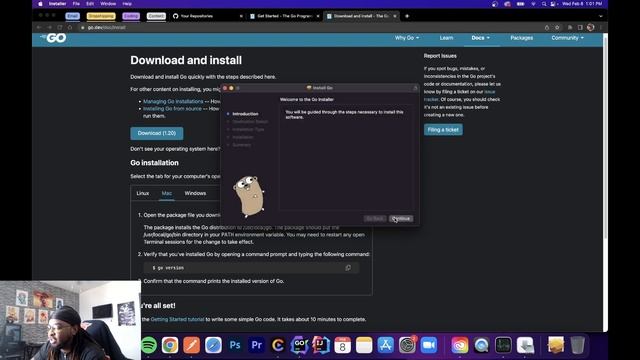Open the Edit menu
This screenshot has height=360, width=640.
tap(90, 4)
